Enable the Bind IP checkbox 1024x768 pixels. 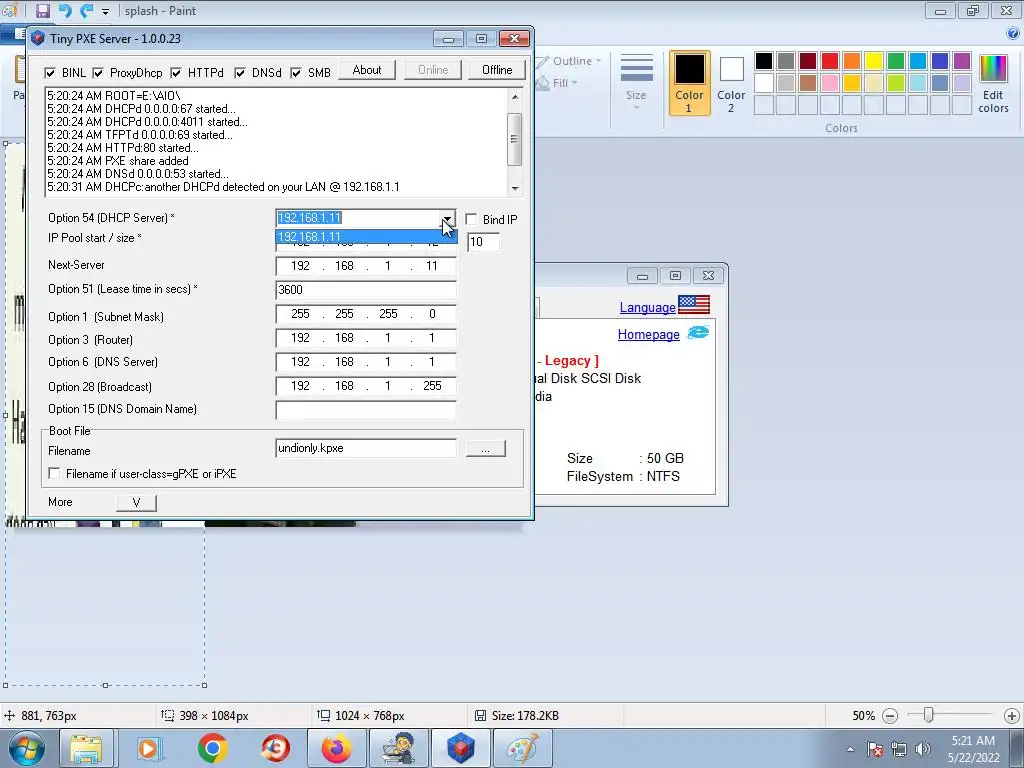tap(471, 219)
